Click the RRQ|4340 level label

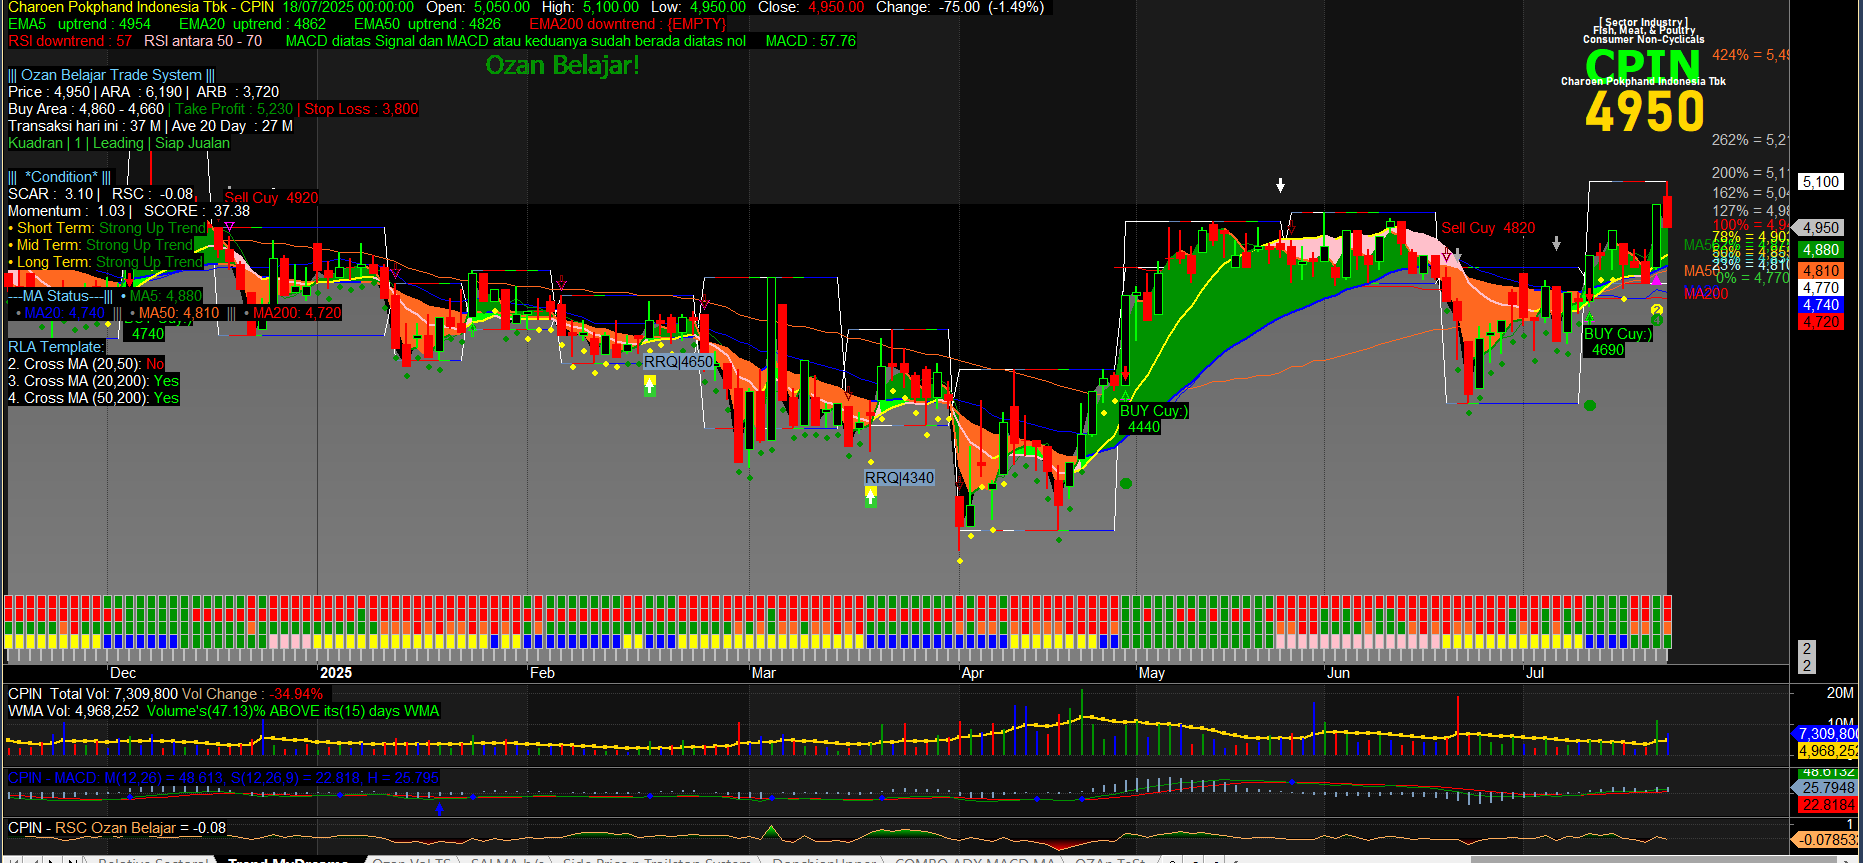point(899,478)
